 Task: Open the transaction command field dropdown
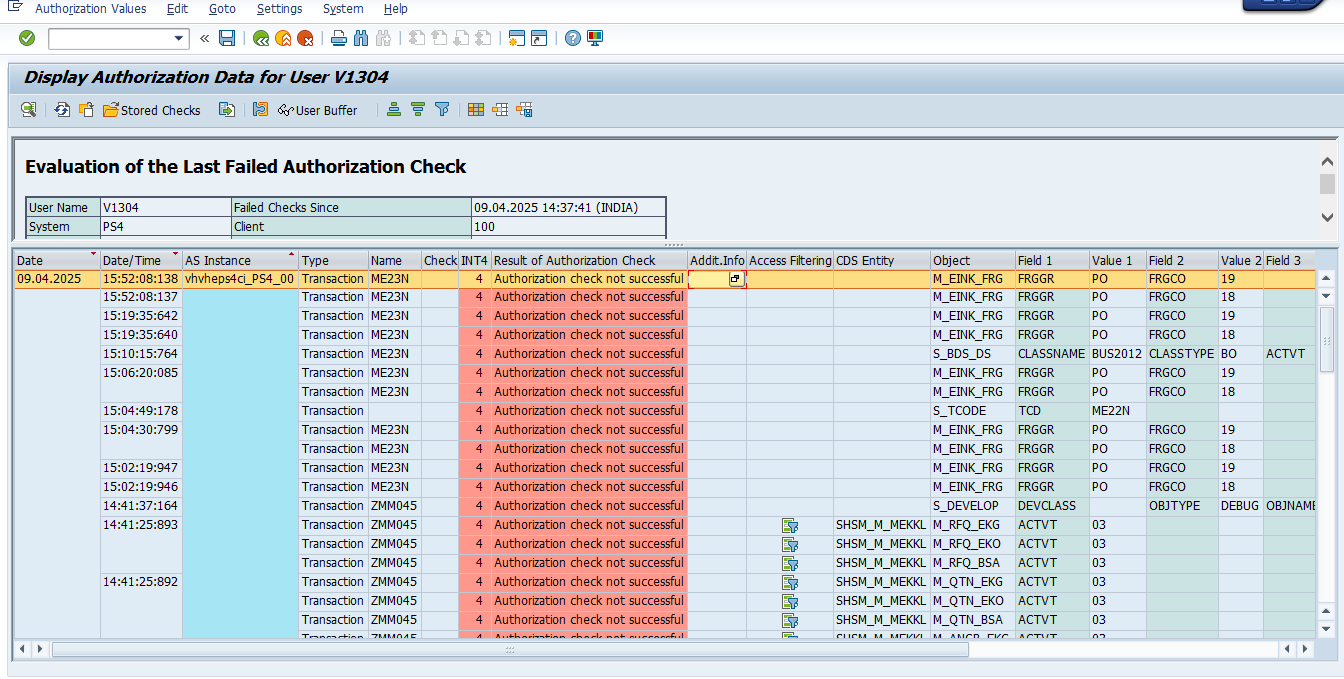[180, 38]
